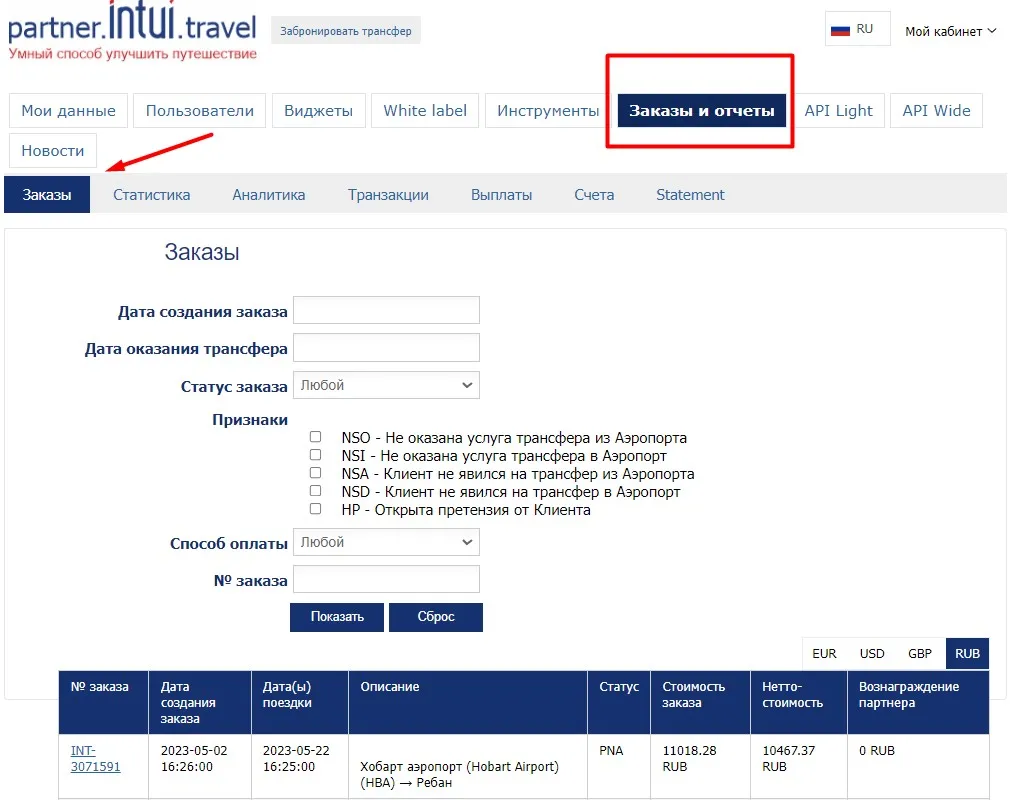This screenshot has height=800, width=1013.
Task: Click the Показать button
Action: 337,617
